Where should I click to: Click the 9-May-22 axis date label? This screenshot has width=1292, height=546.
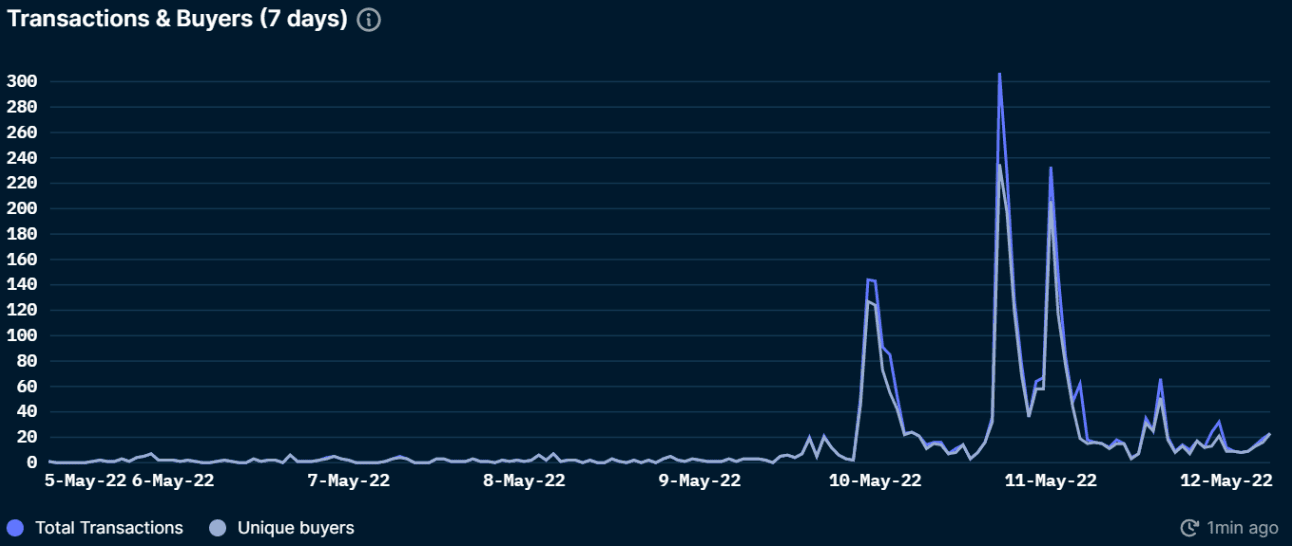[x=700, y=481]
